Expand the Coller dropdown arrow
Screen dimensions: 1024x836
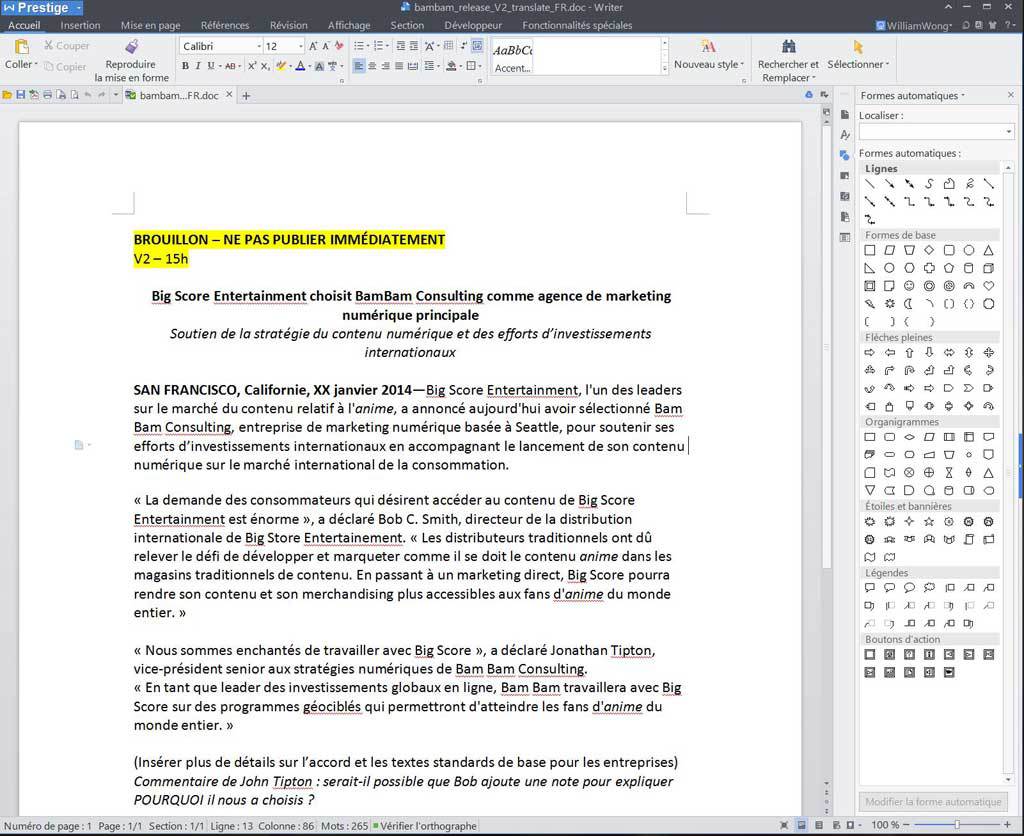(x=36, y=64)
